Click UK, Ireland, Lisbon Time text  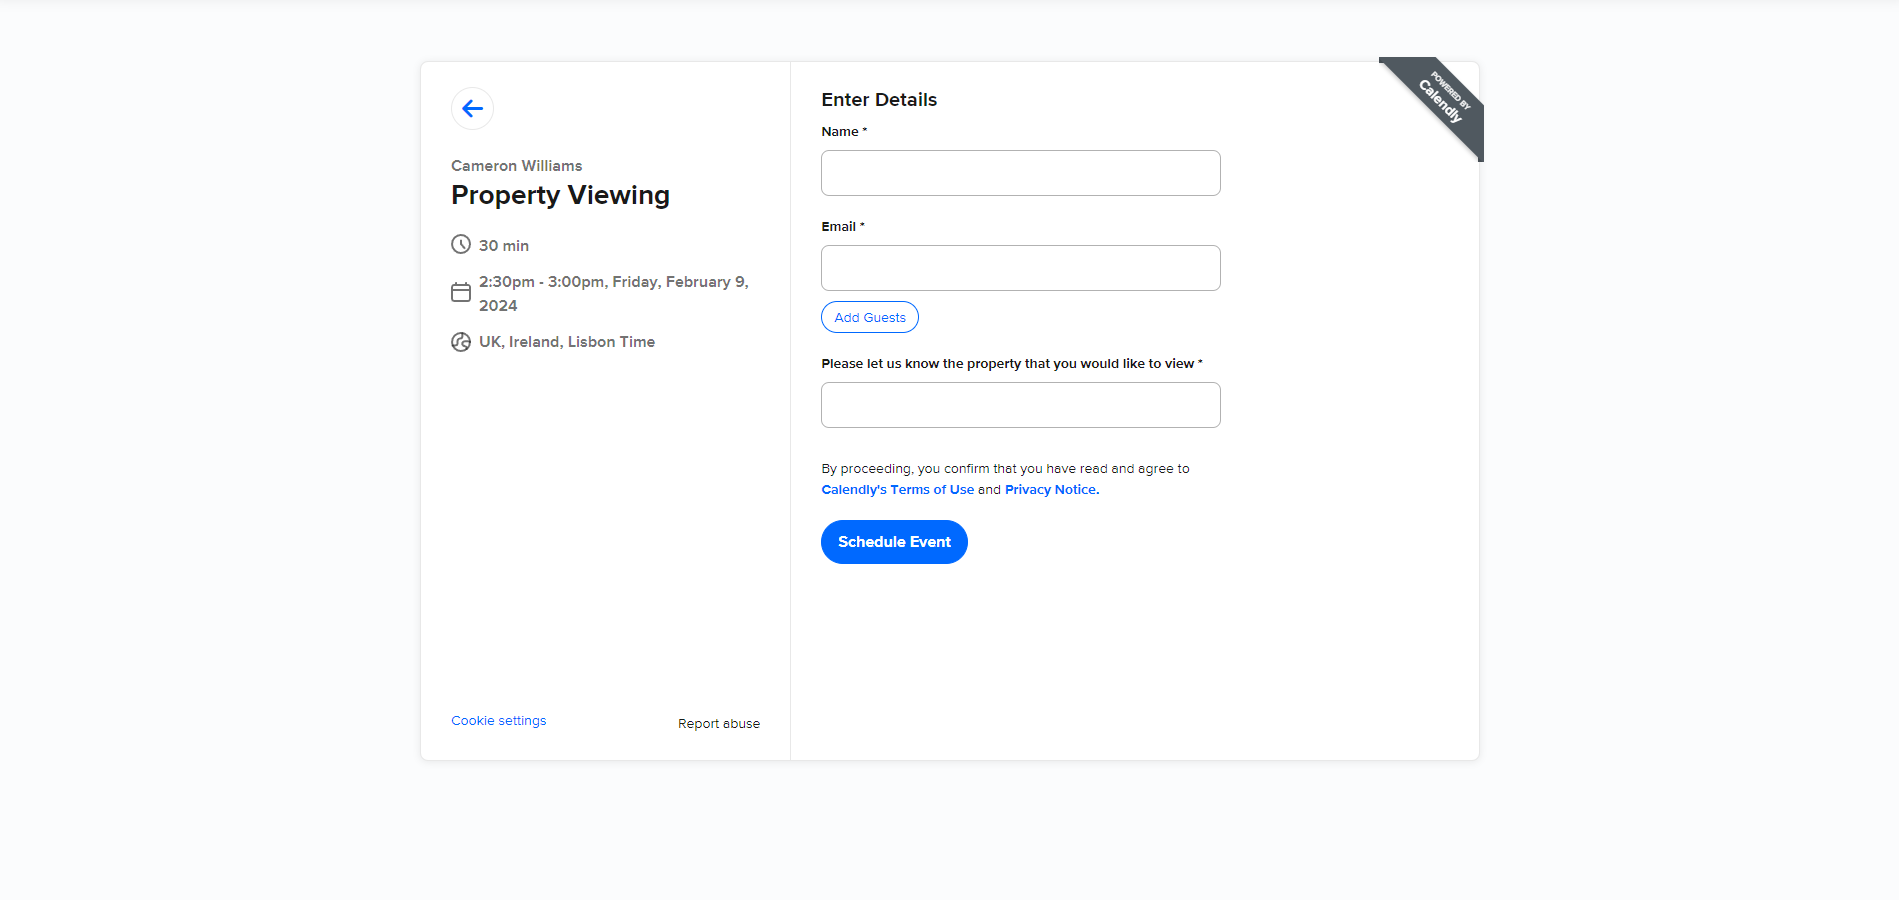567,342
